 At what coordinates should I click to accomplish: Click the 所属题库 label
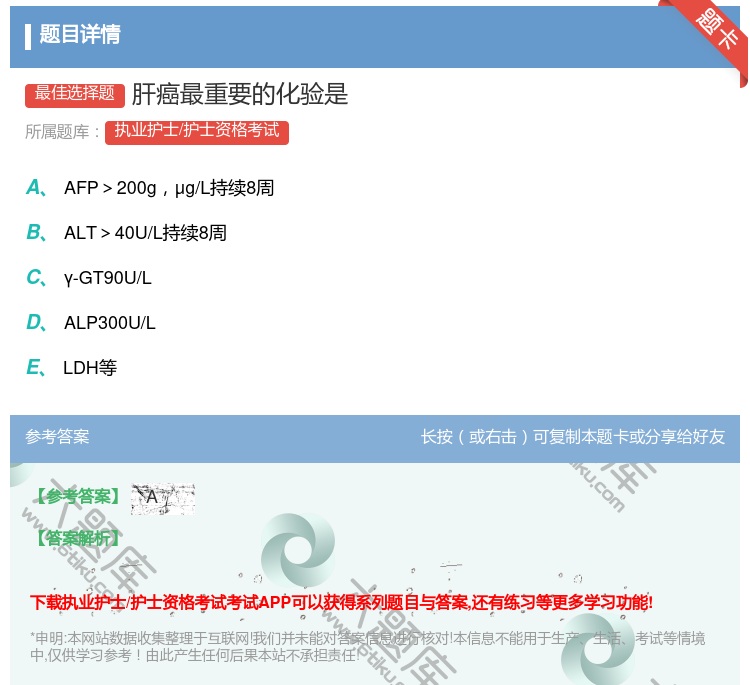click(62, 132)
